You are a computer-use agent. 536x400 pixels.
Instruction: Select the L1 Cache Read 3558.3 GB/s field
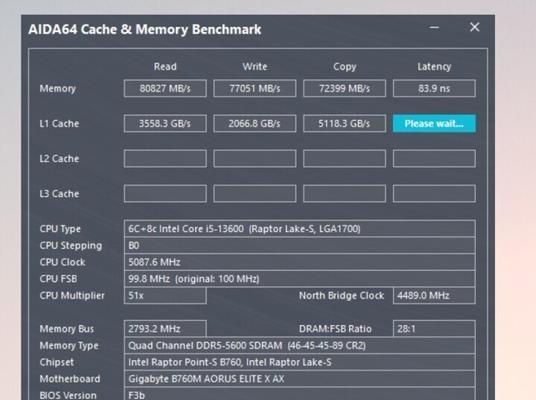(x=165, y=123)
